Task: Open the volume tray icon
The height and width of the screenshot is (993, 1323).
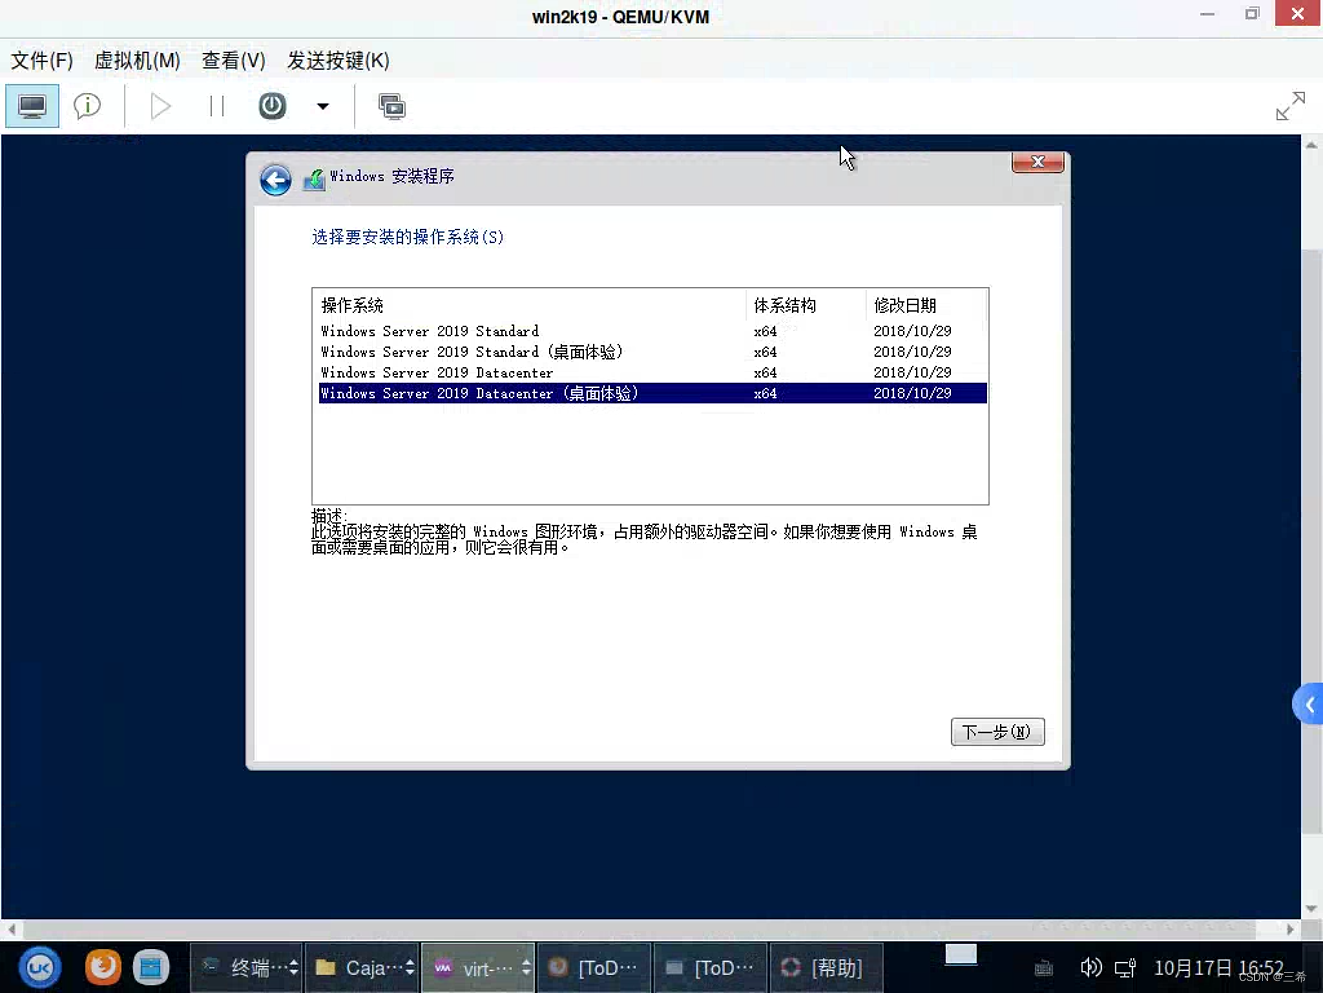Action: (1090, 967)
